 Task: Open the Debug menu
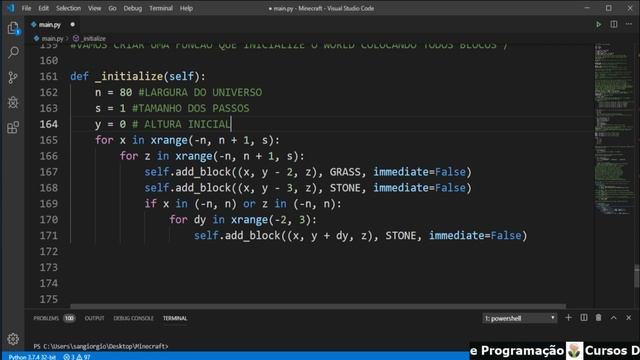tap(133, 8)
